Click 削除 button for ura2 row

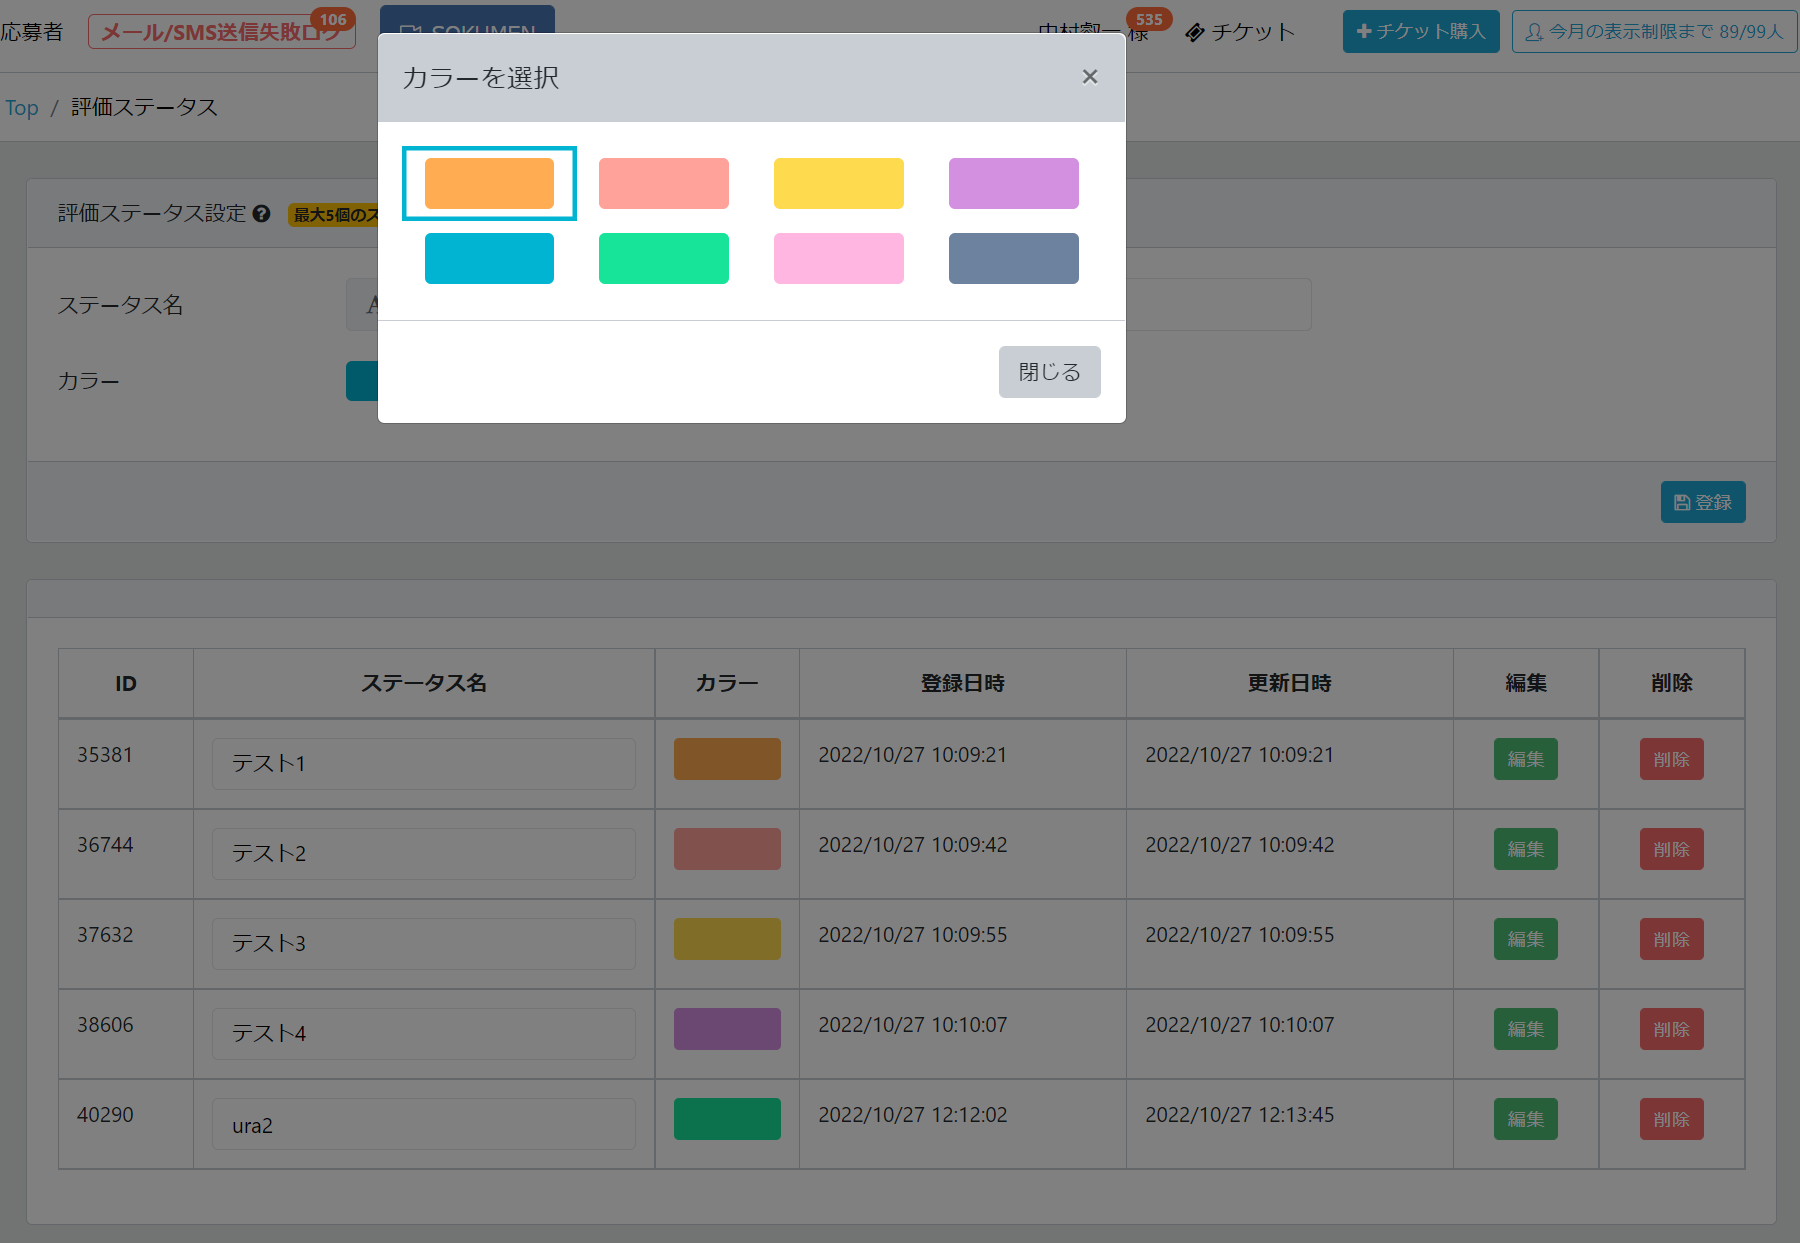[x=1671, y=1119]
